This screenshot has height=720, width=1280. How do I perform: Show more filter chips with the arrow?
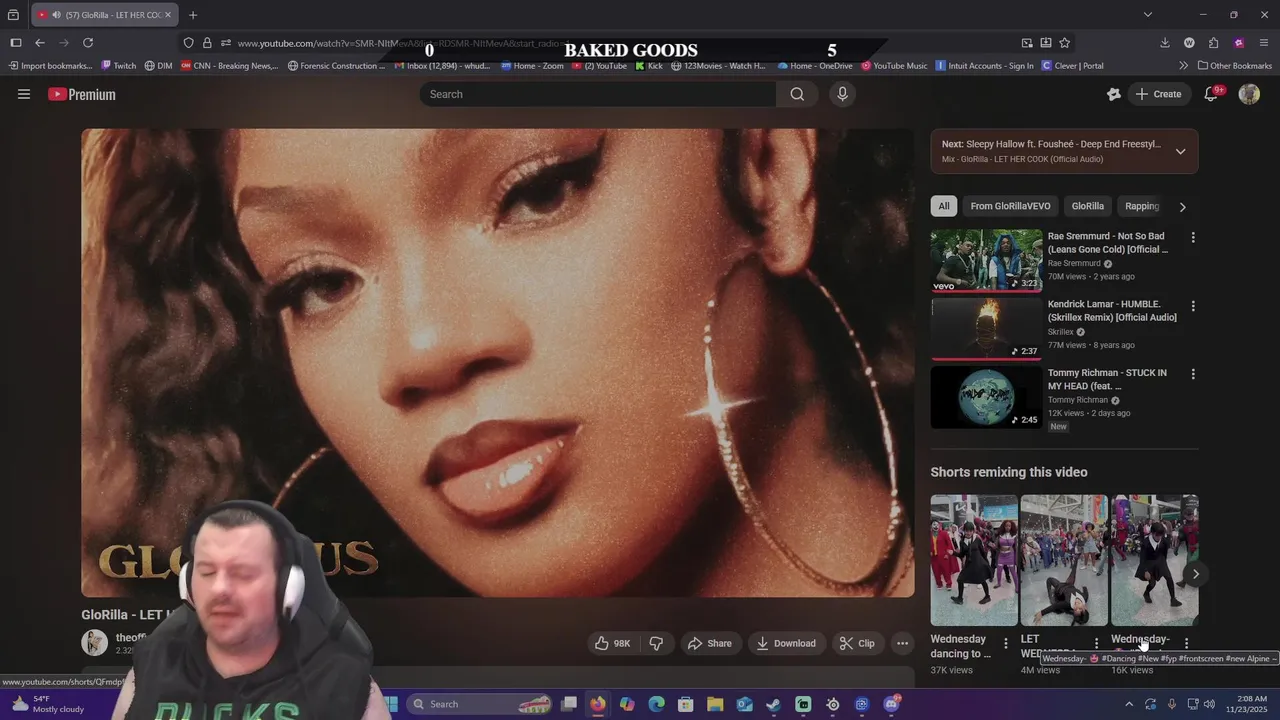click(x=1182, y=207)
